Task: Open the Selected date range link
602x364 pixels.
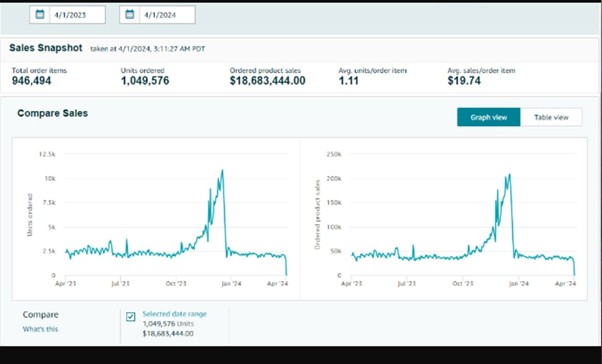Action: [x=174, y=314]
